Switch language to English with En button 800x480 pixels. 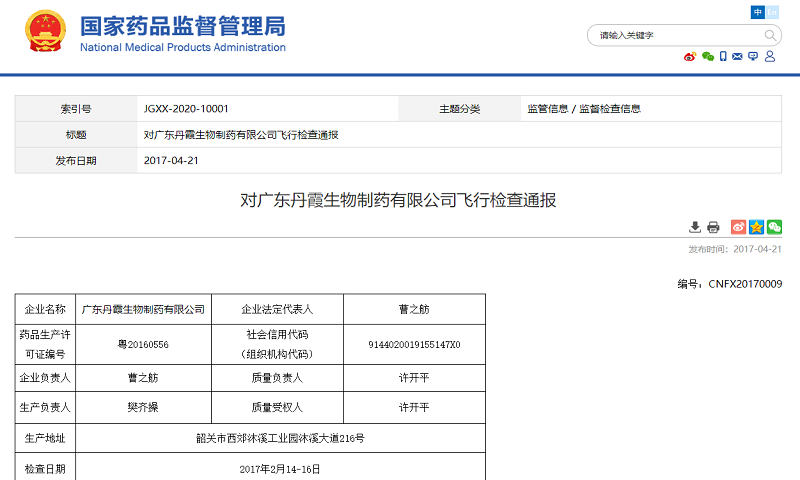point(773,12)
